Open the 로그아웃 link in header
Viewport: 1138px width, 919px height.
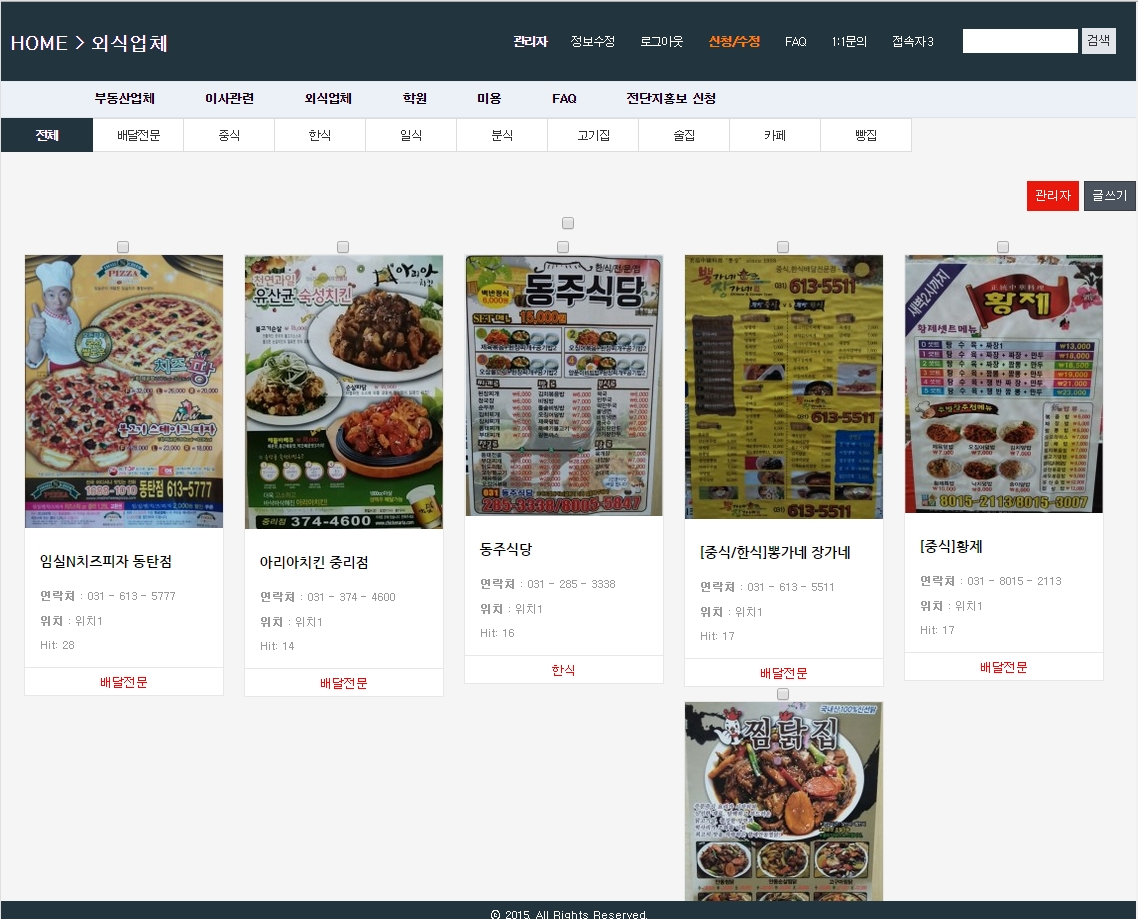(662, 42)
